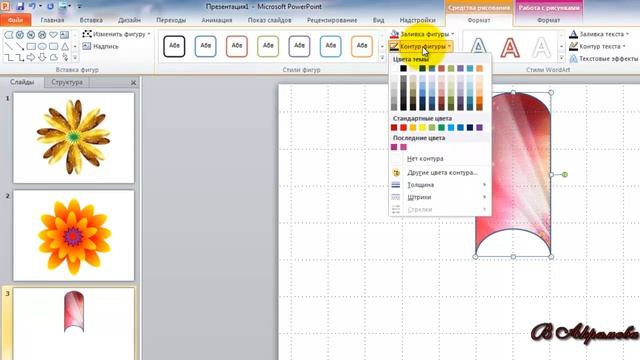Open the undo history dropdown arrow
This screenshot has height=360, width=640.
click(40, 7)
